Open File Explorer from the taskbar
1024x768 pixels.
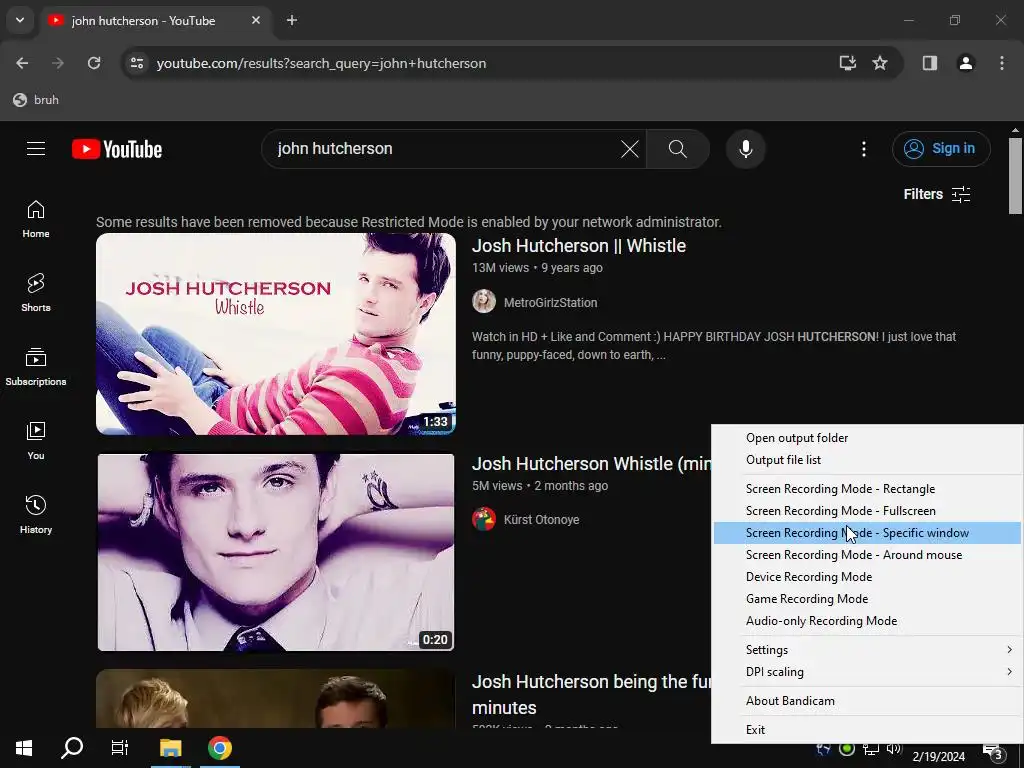point(170,748)
